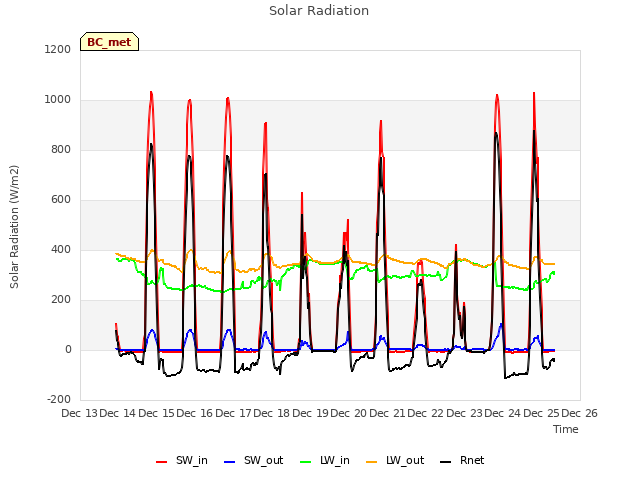Click the red SW_in legend color marker
Viewport: 640px width, 480px height.
tap(162, 462)
